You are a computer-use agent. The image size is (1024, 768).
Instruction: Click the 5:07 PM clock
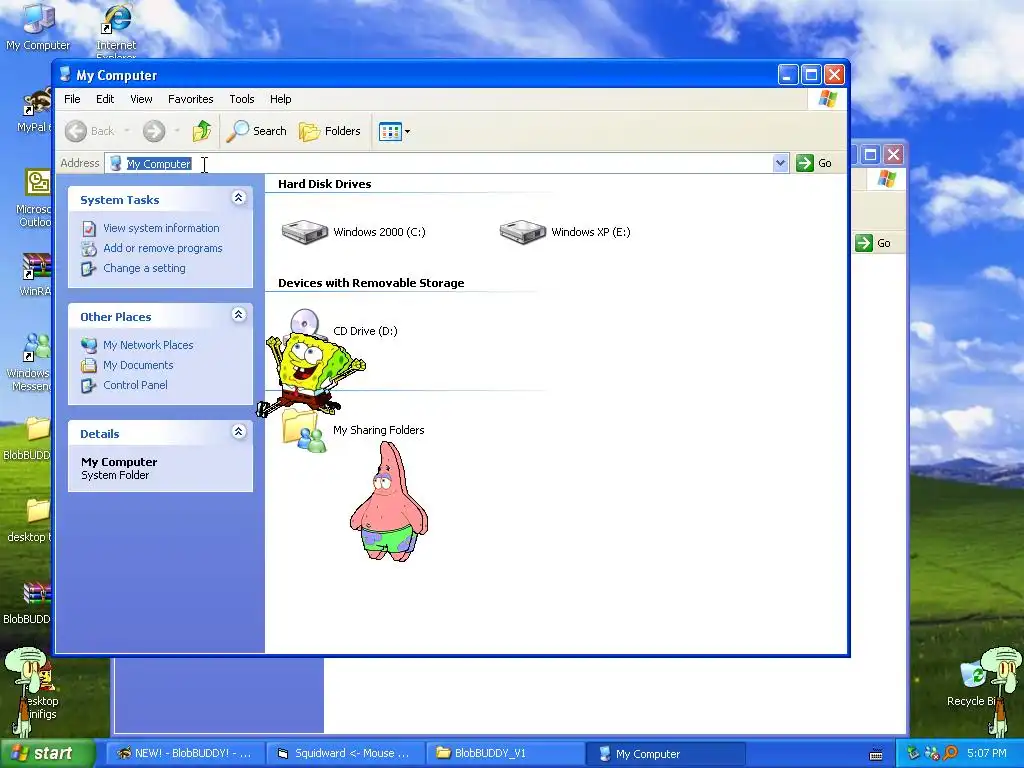pos(987,754)
